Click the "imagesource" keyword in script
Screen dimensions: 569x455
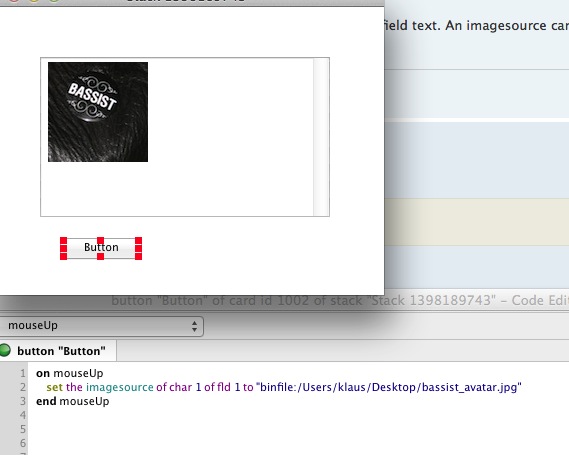(x=120, y=387)
